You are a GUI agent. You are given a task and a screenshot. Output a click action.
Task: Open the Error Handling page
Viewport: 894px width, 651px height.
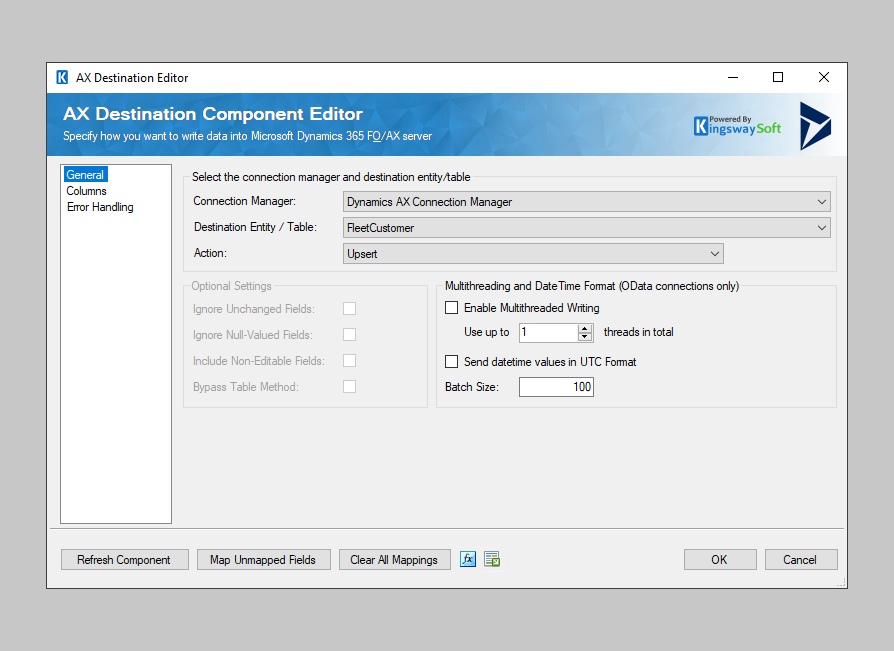[x=99, y=206]
